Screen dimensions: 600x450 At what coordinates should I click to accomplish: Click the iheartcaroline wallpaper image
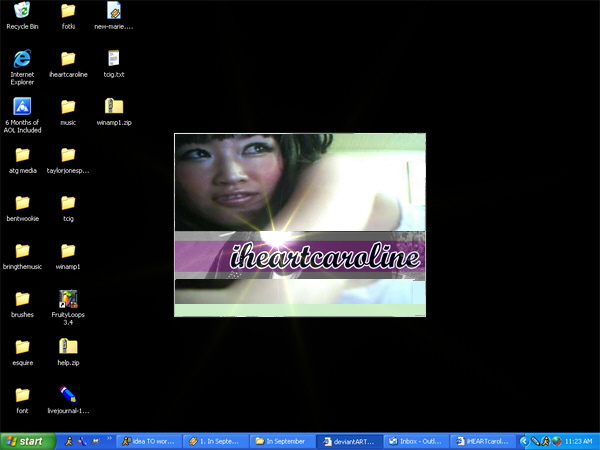(x=300, y=225)
